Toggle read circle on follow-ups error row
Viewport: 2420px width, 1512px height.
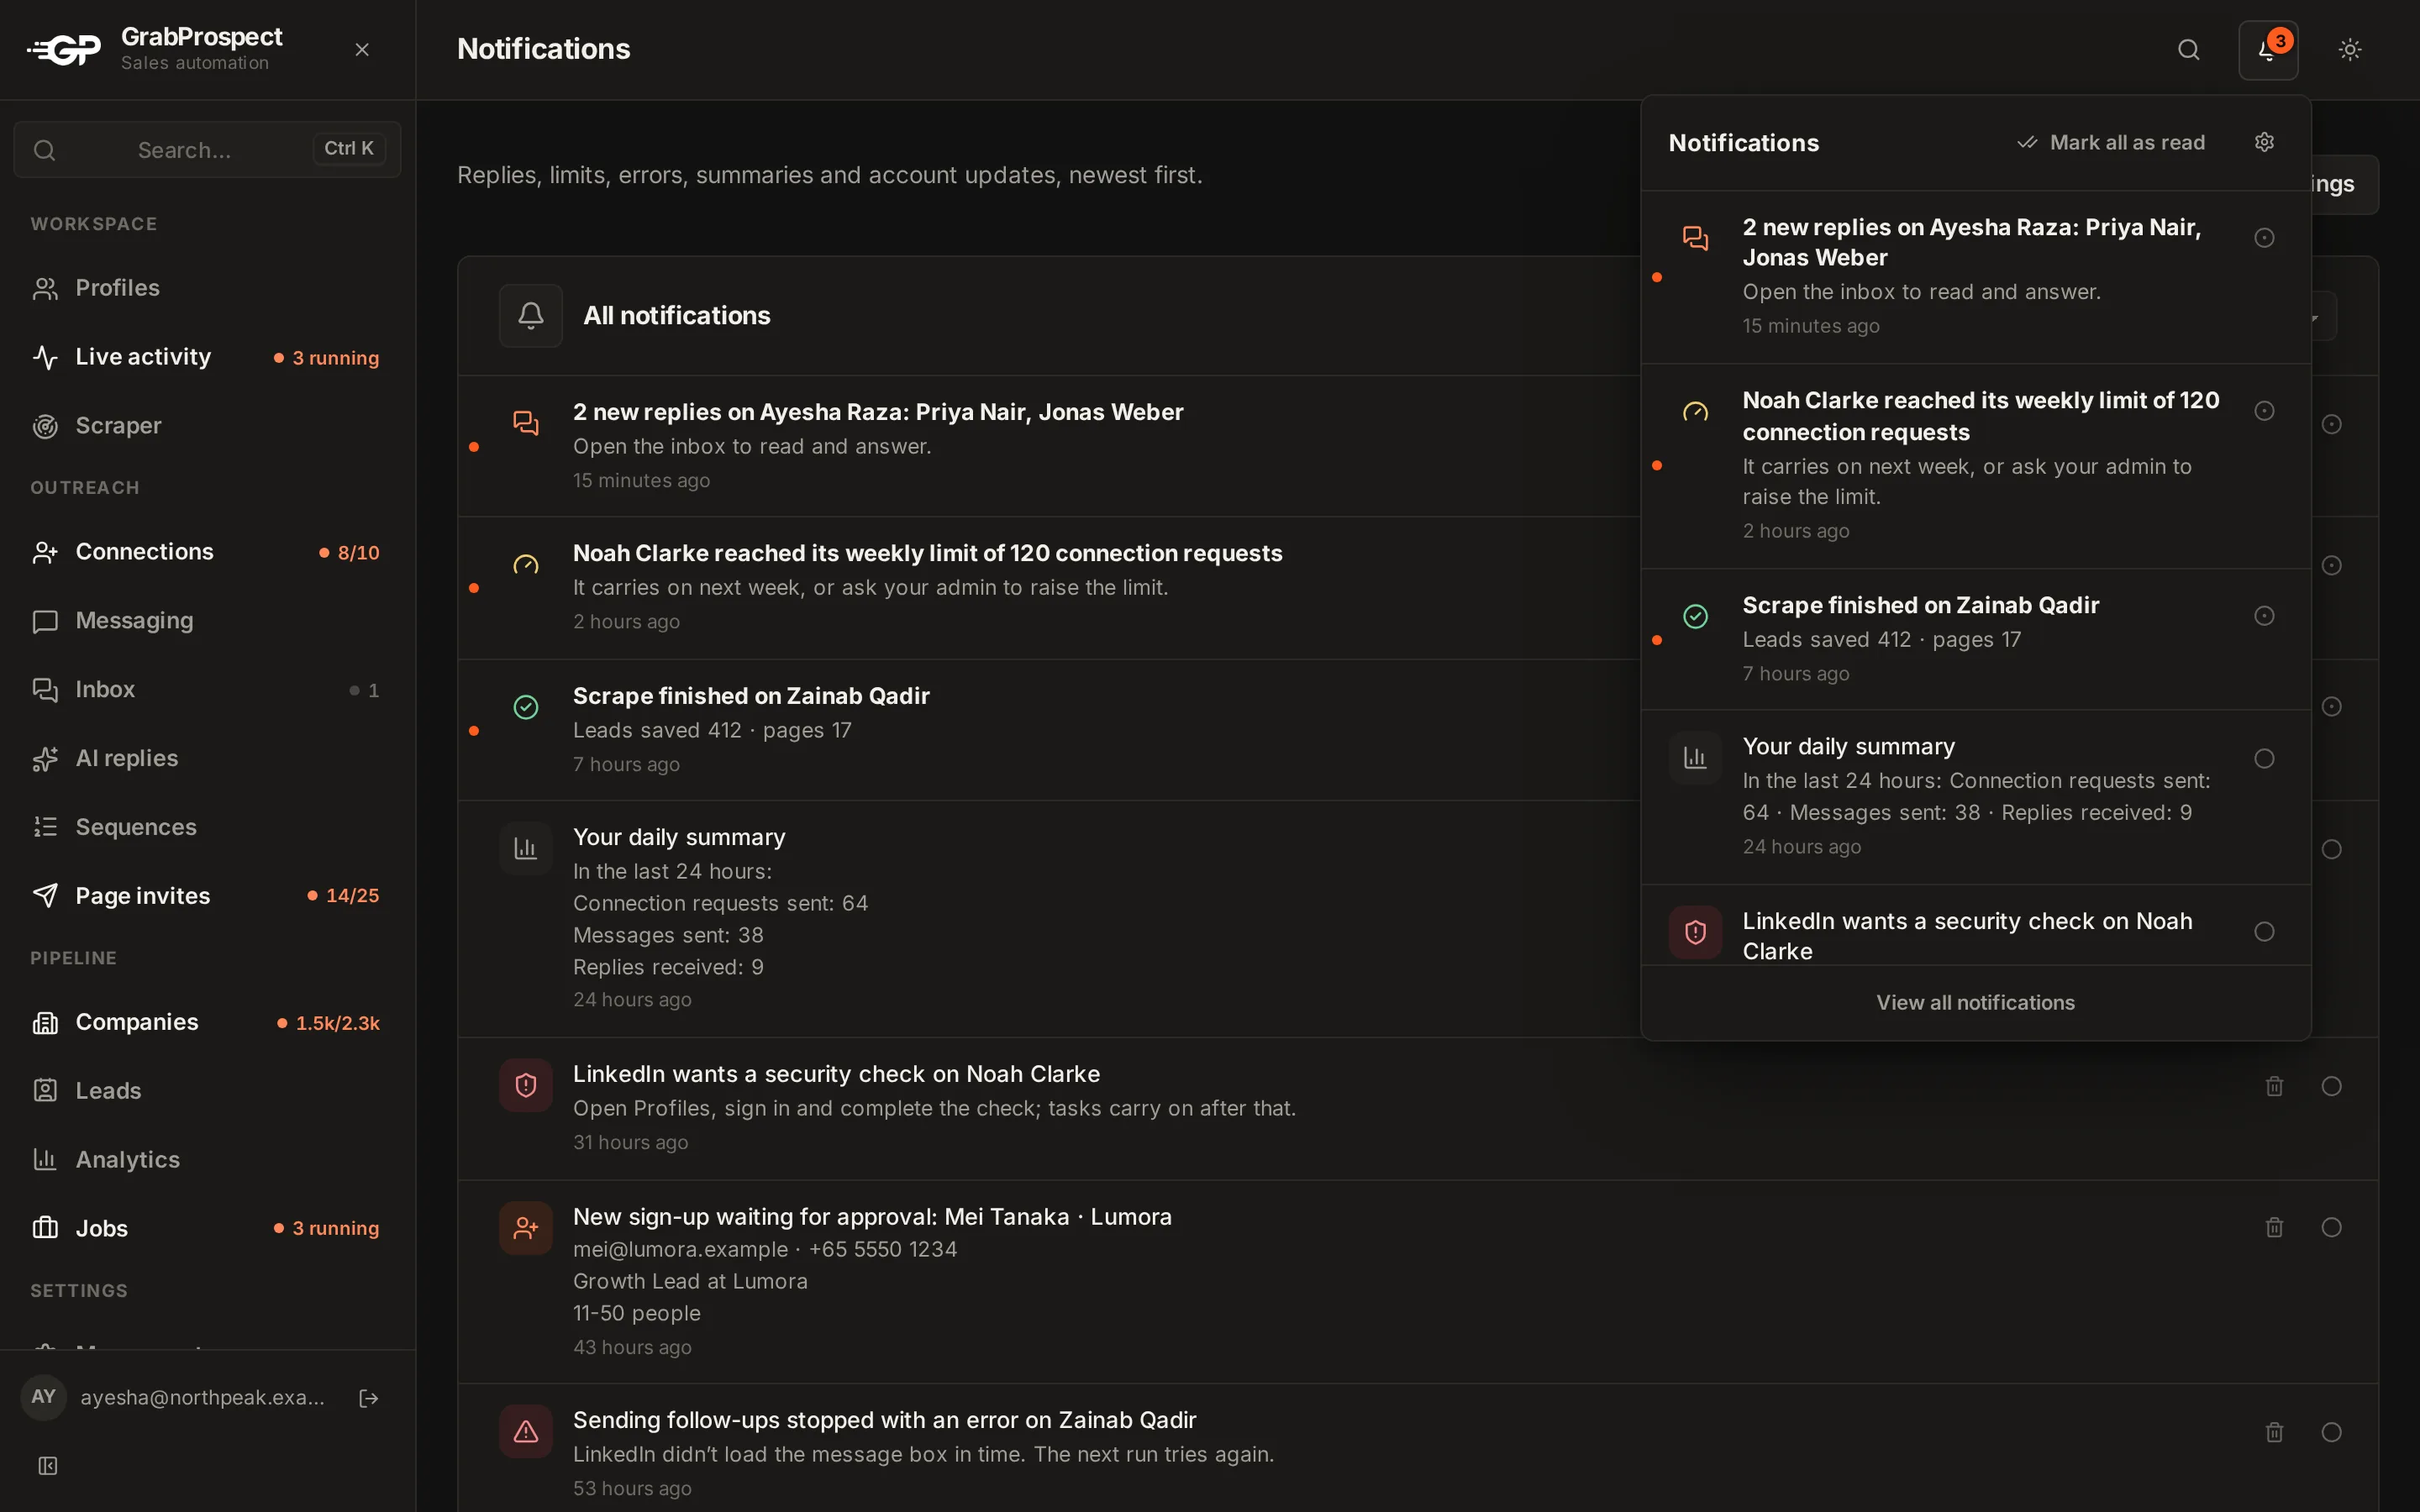(x=2331, y=1432)
